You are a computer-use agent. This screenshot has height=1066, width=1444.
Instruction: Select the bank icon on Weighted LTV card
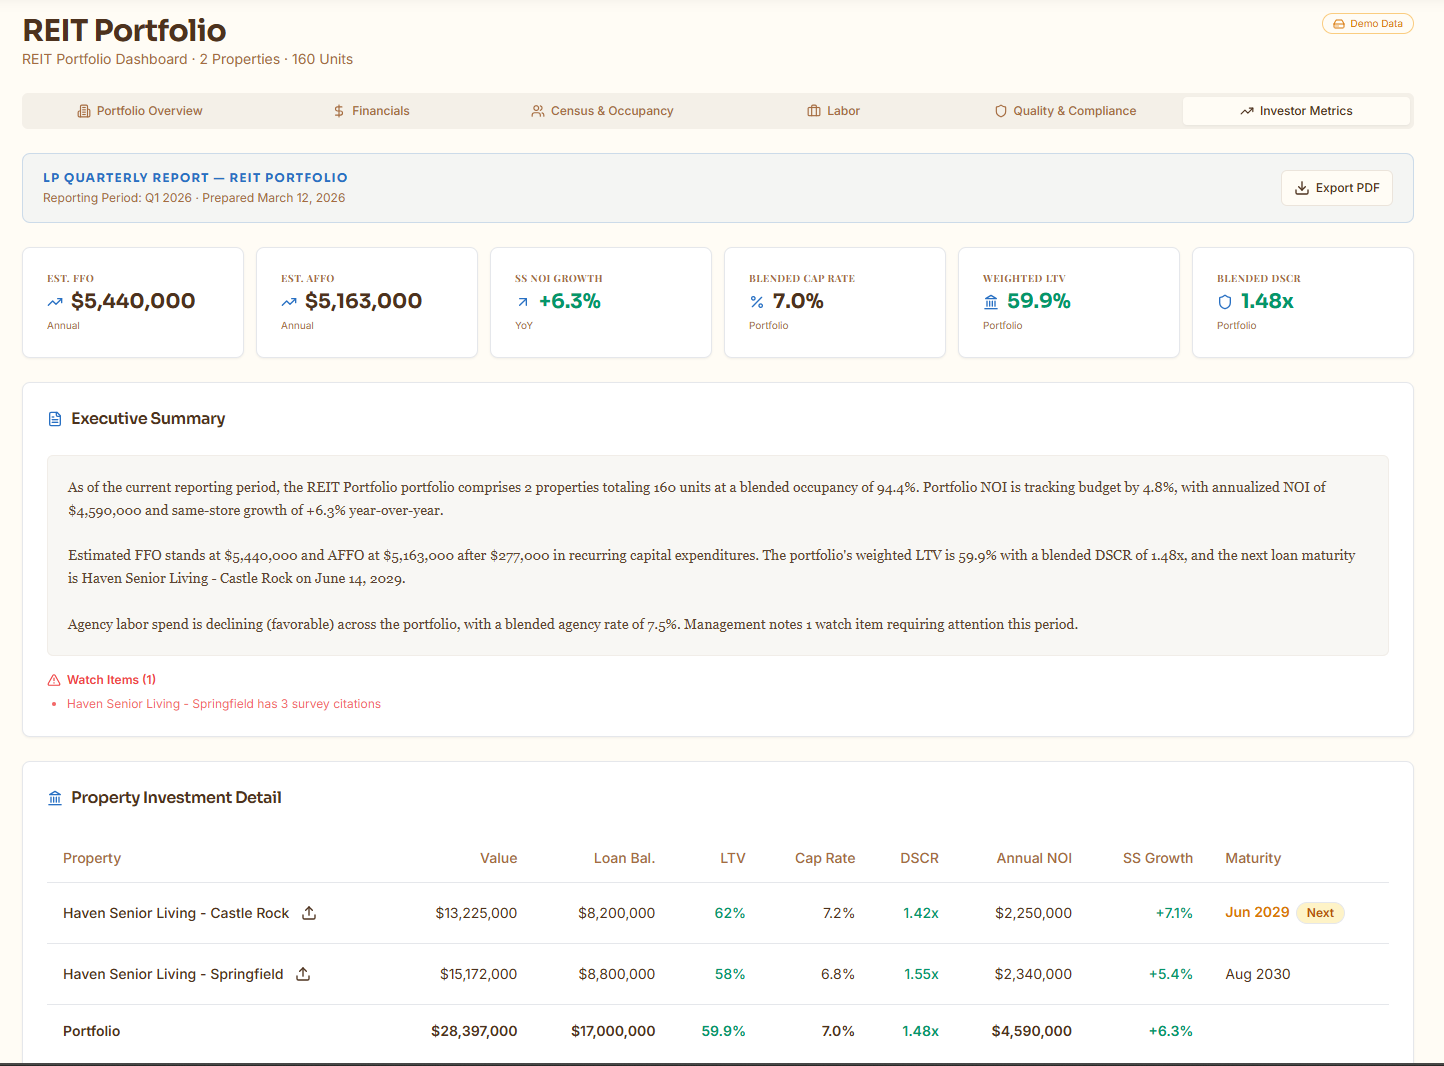pyautogui.click(x=990, y=300)
